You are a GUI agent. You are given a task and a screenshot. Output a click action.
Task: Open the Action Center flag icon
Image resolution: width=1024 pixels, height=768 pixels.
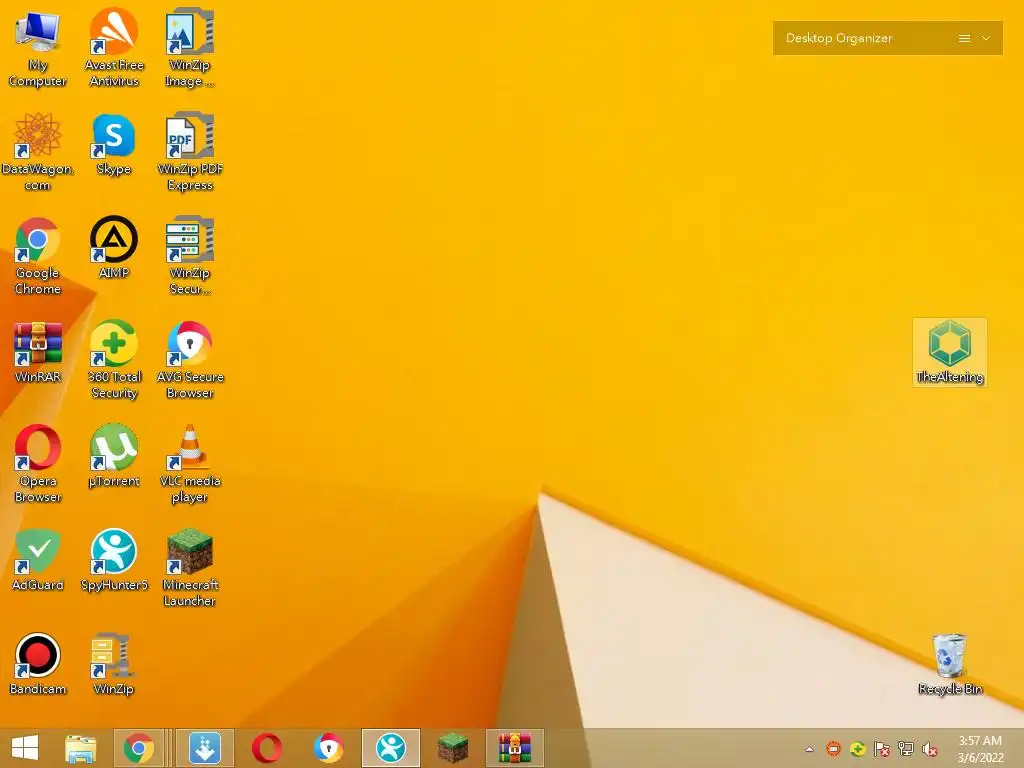(x=882, y=749)
